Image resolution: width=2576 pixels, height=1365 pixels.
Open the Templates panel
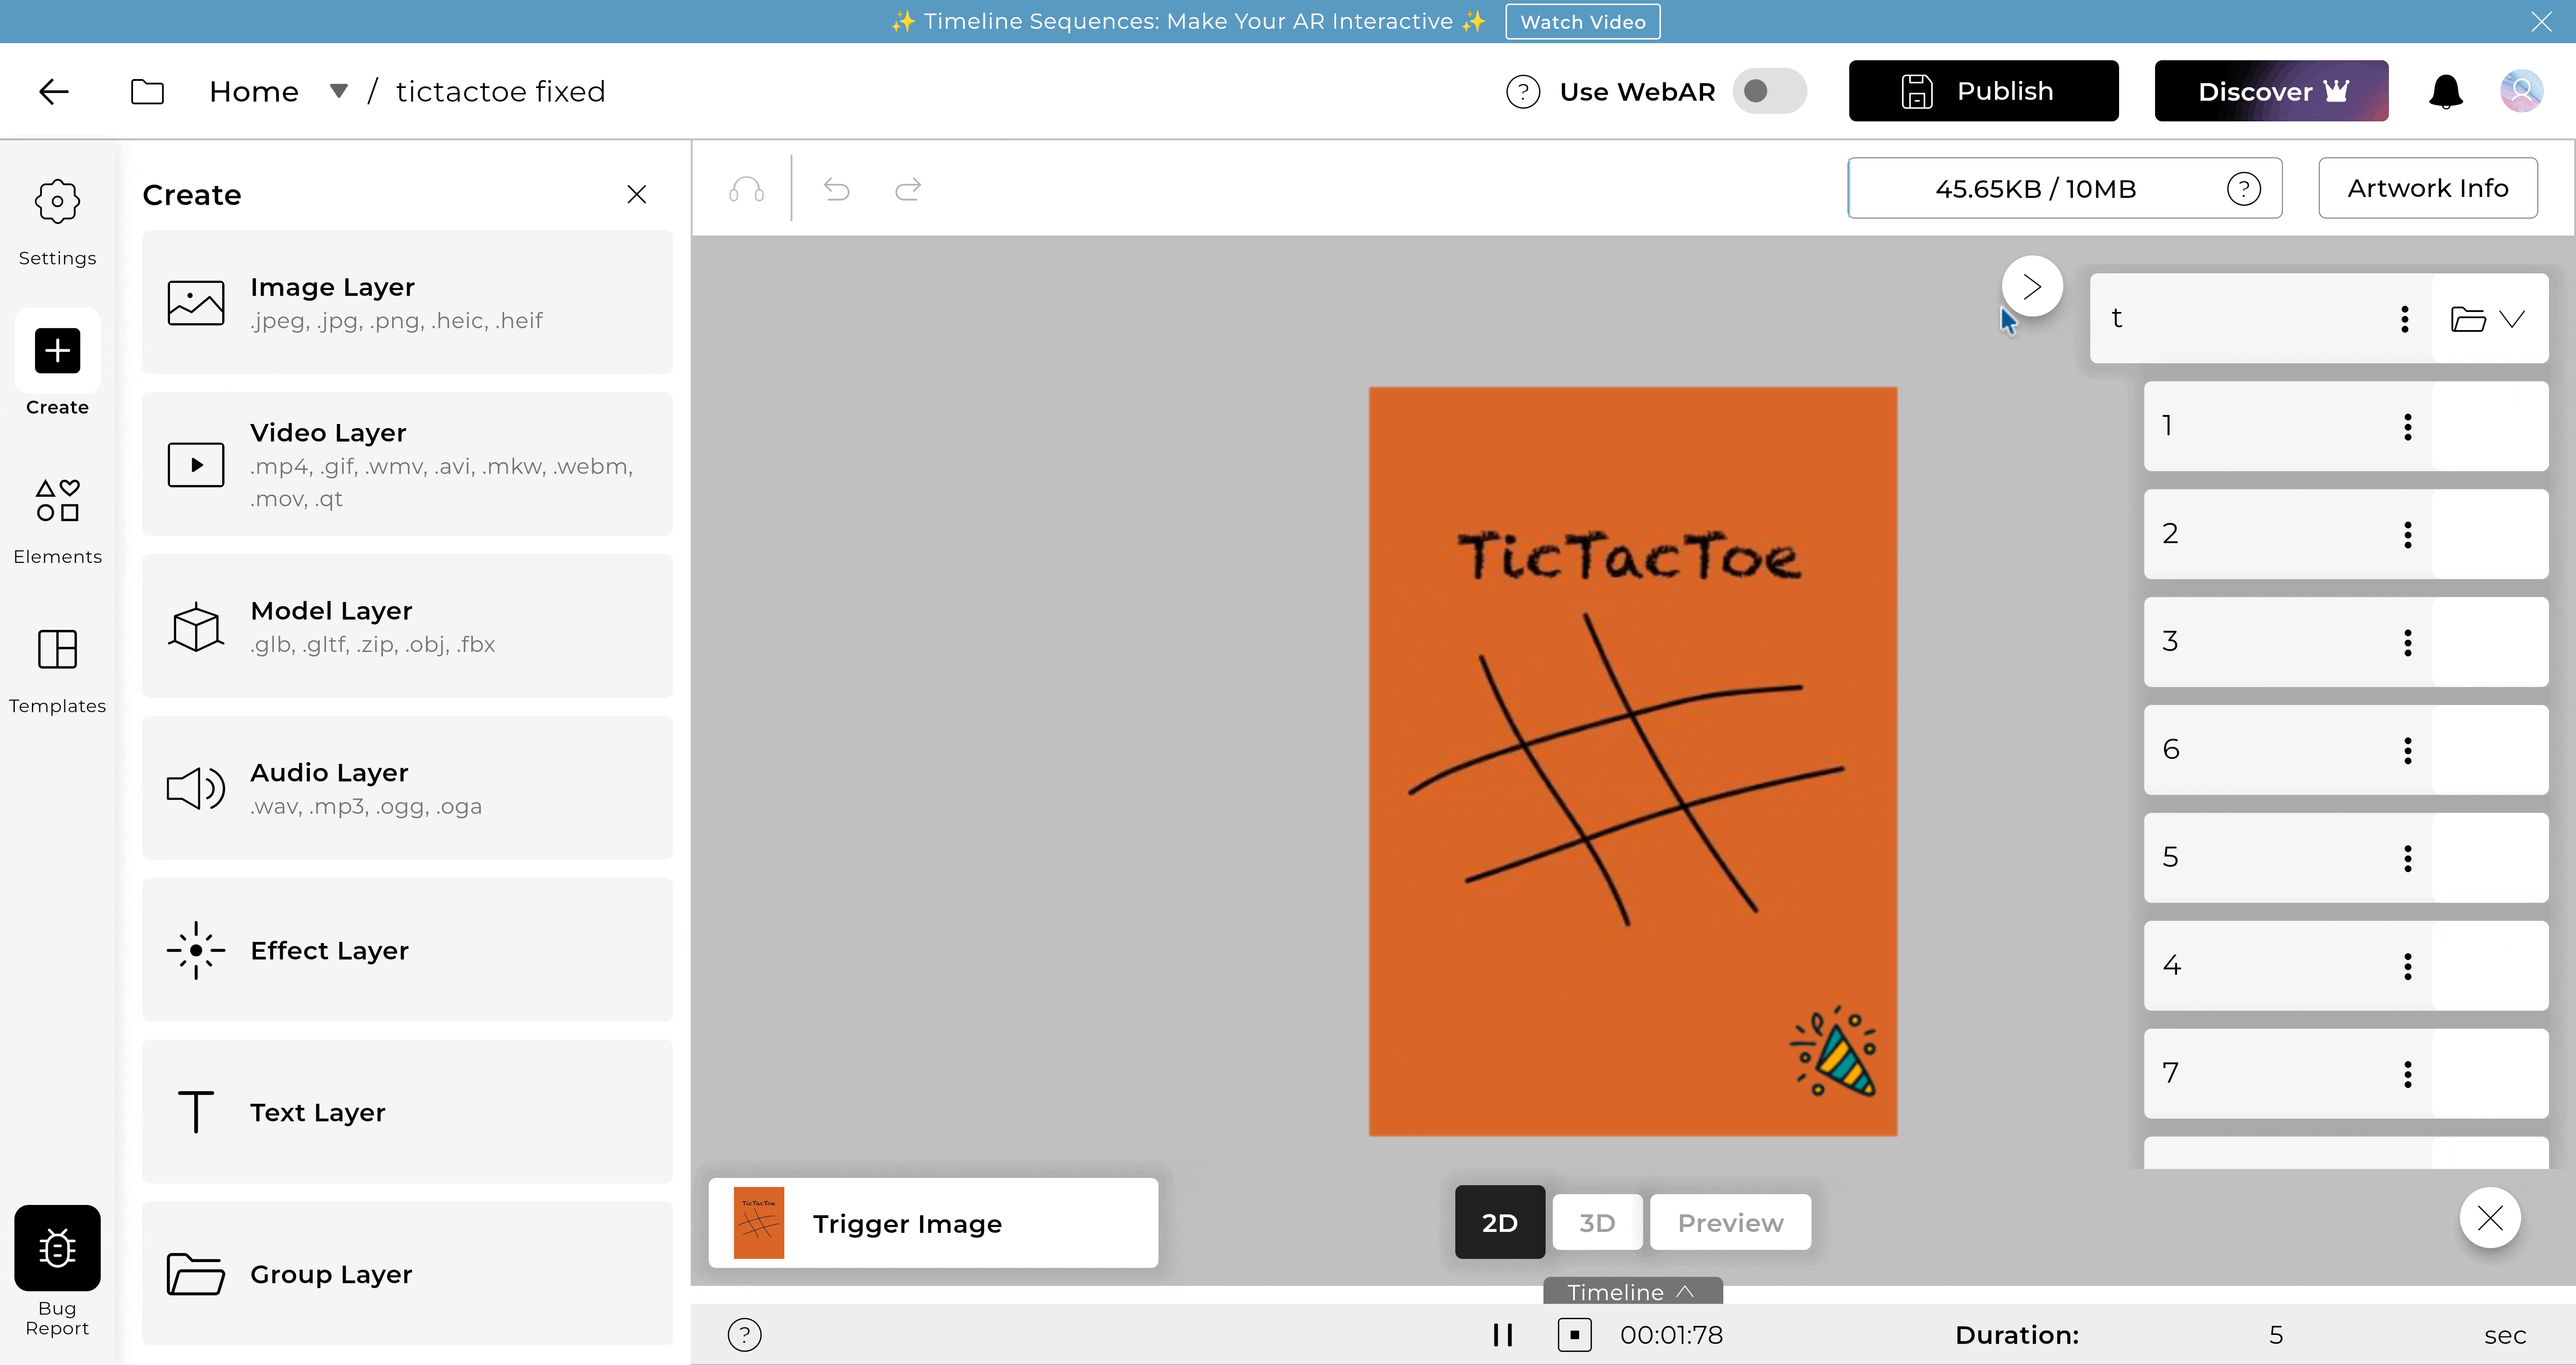pos(57,671)
